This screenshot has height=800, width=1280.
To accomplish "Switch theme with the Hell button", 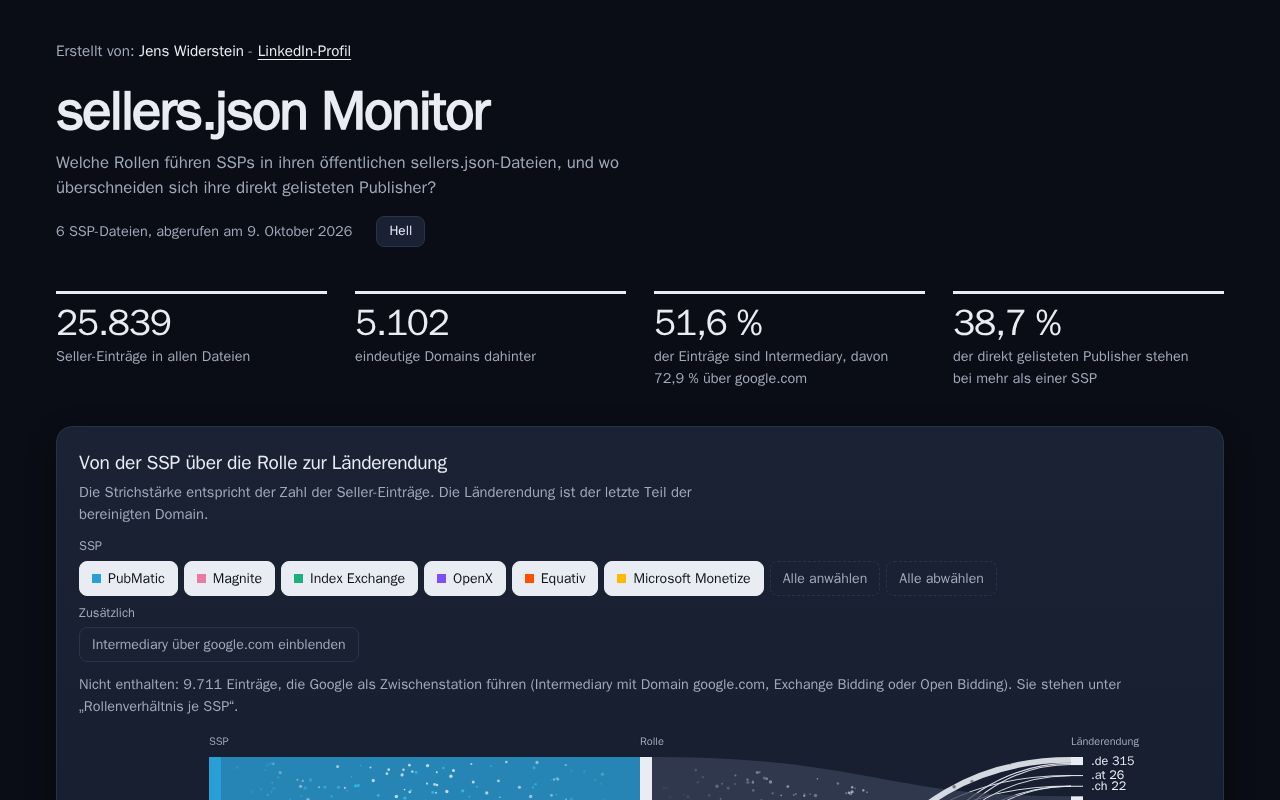I will click(400, 231).
